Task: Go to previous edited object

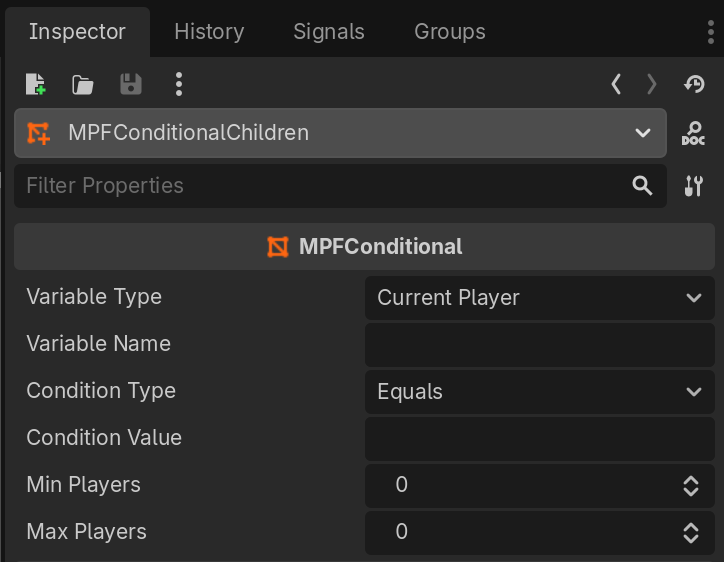Action: point(616,84)
